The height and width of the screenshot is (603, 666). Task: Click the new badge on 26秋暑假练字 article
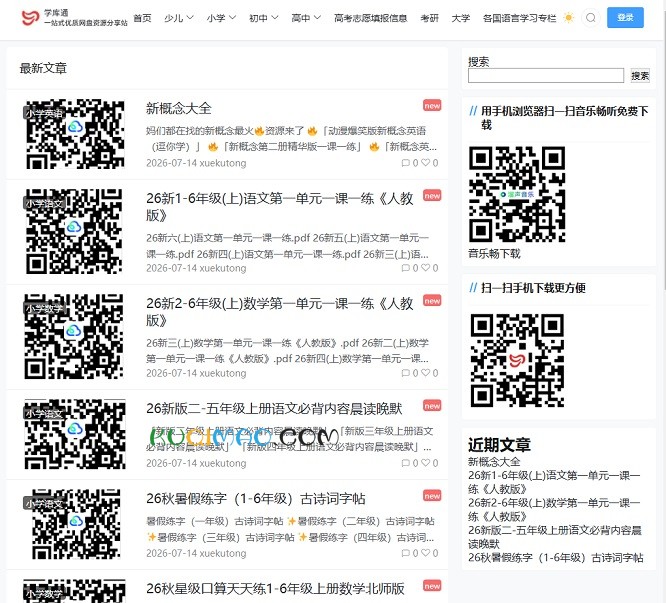pyautogui.click(x=432, y=496)
